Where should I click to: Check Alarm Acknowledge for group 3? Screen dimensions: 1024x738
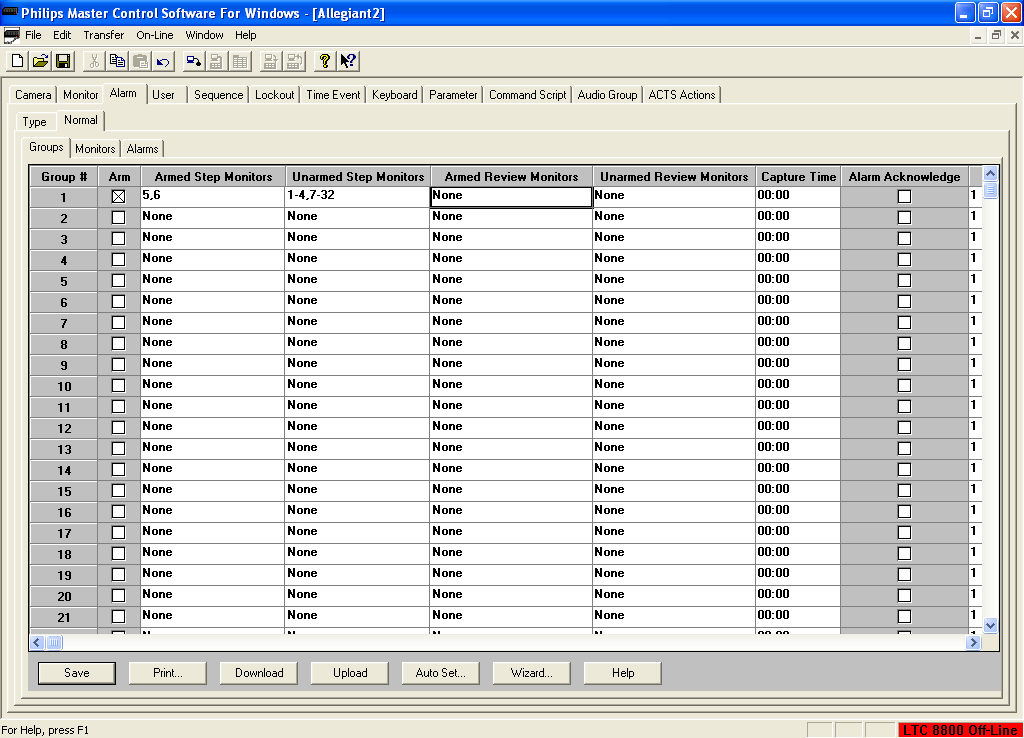click(x=904, y=238)
